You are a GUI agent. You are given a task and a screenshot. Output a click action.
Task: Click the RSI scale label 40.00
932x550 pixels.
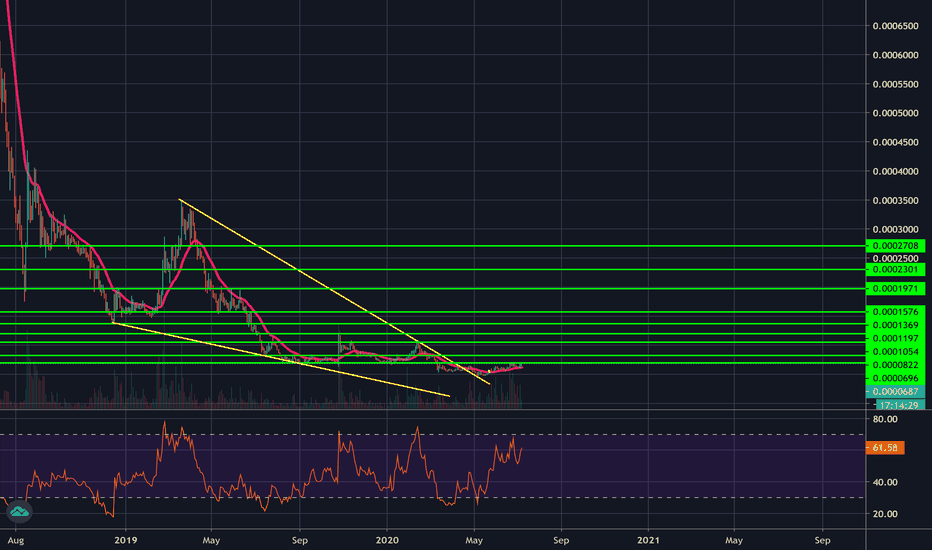pos(885,482)
